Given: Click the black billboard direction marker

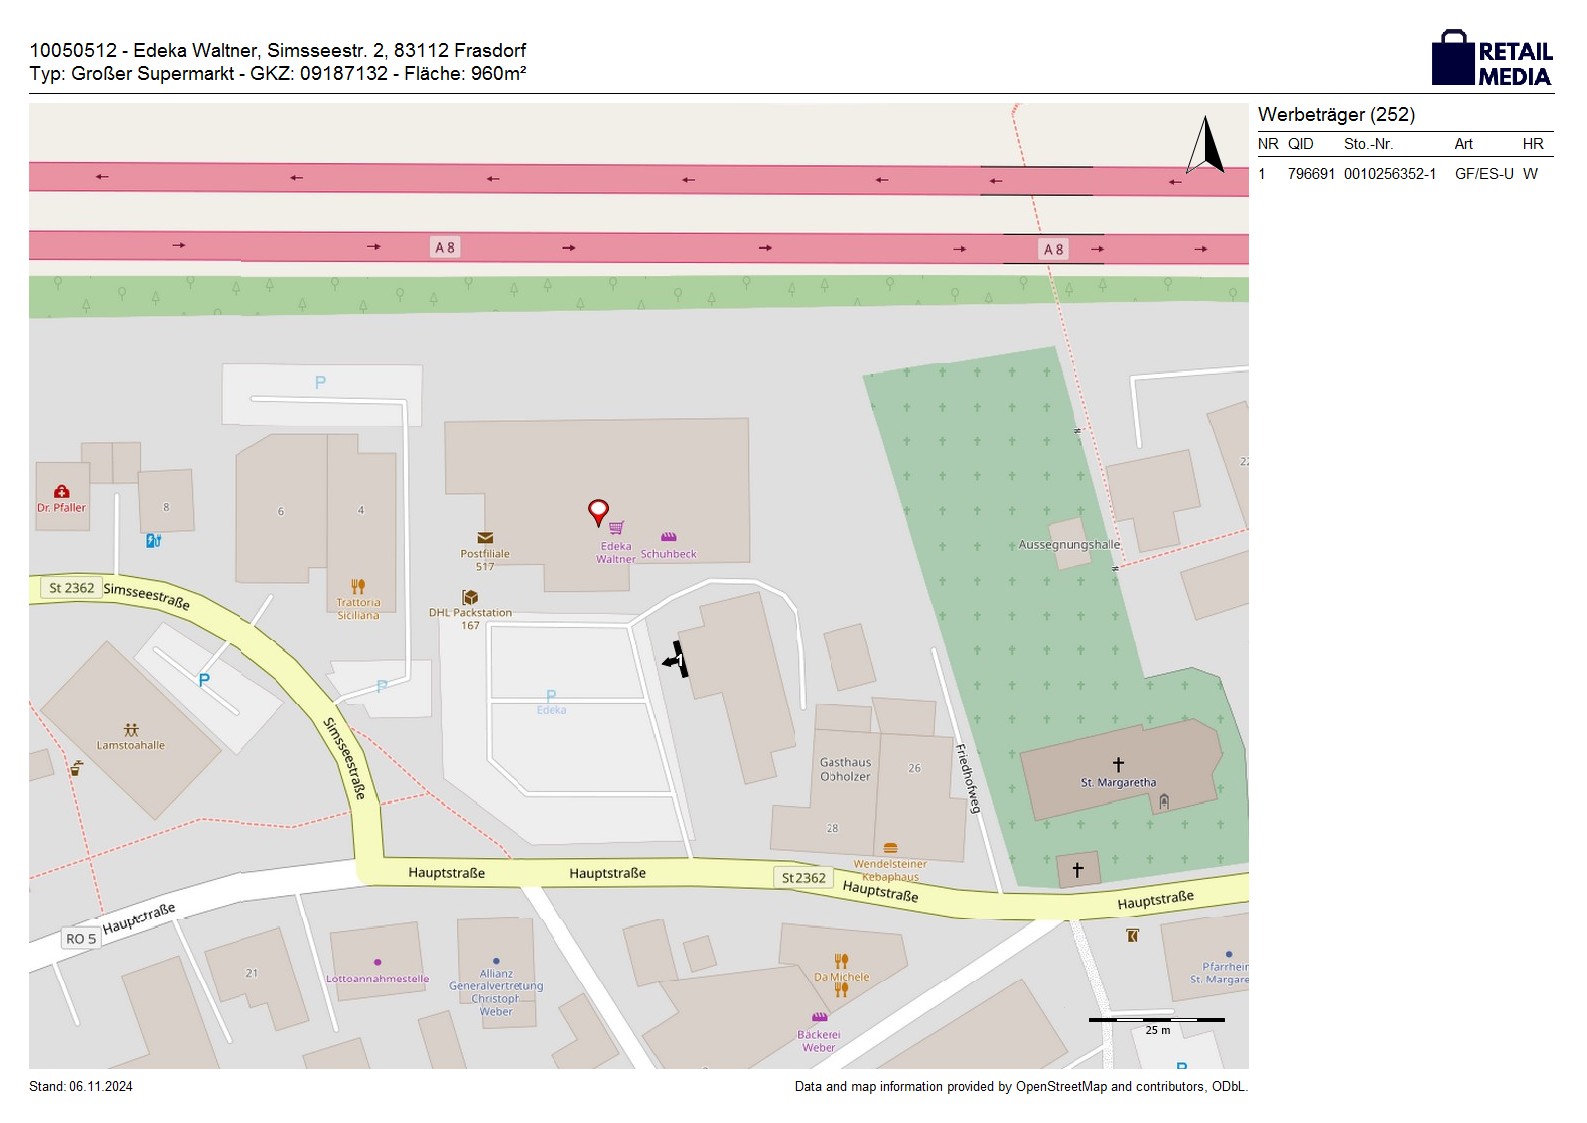Looking at the screenshot, I should (x=676, y=660).
